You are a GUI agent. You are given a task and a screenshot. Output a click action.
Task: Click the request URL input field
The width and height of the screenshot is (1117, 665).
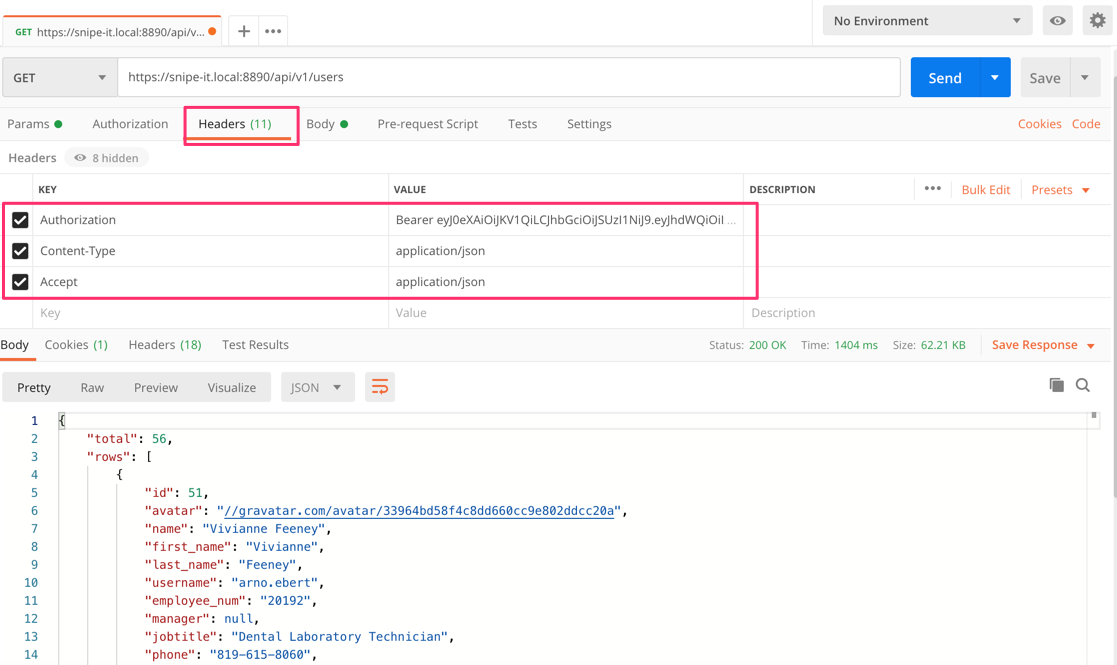click(x=509, y=77)
